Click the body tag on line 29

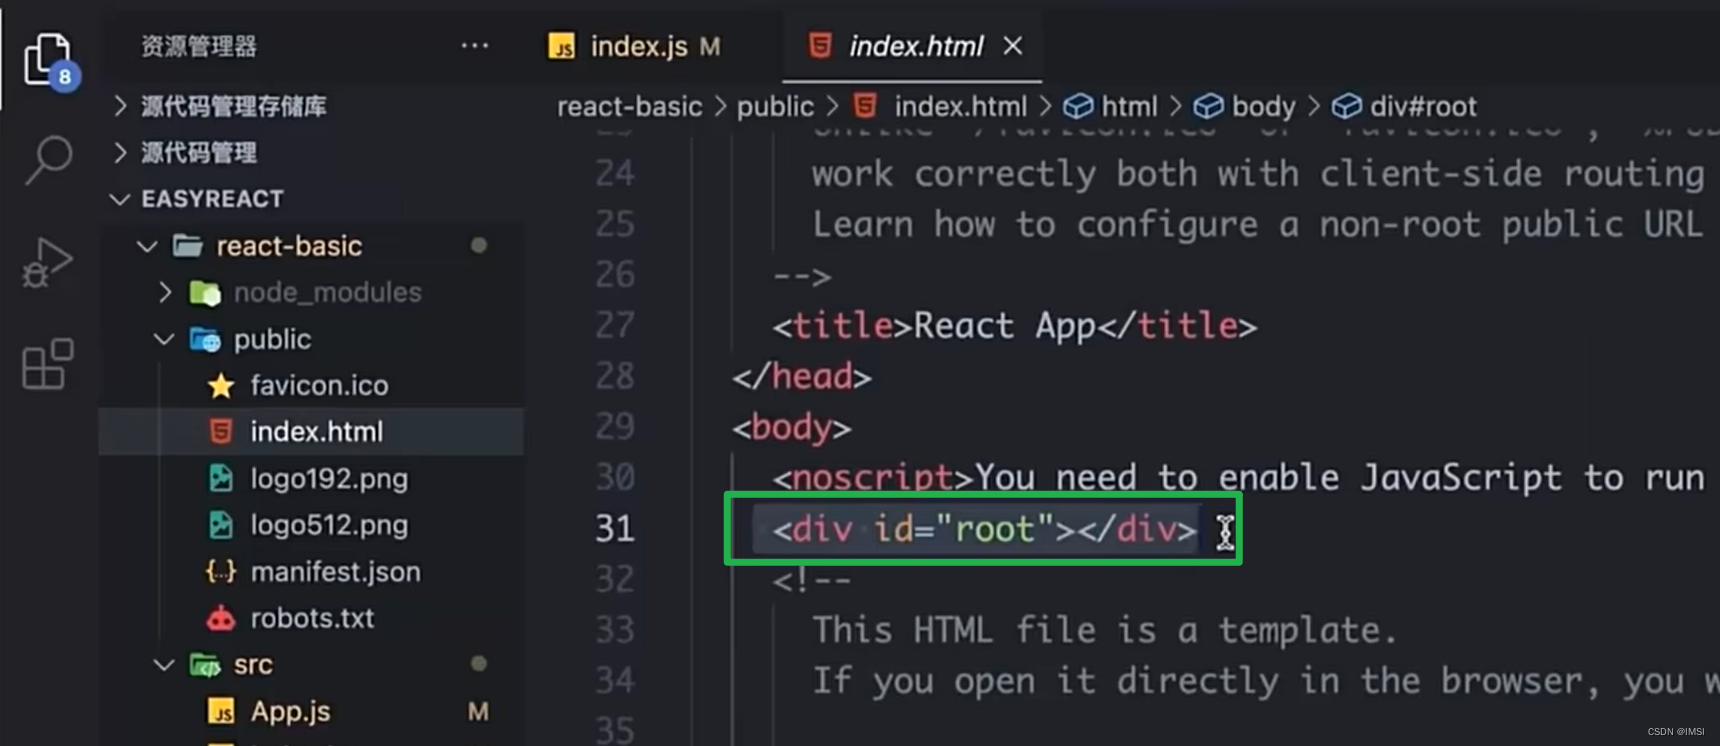coord(791,428)
